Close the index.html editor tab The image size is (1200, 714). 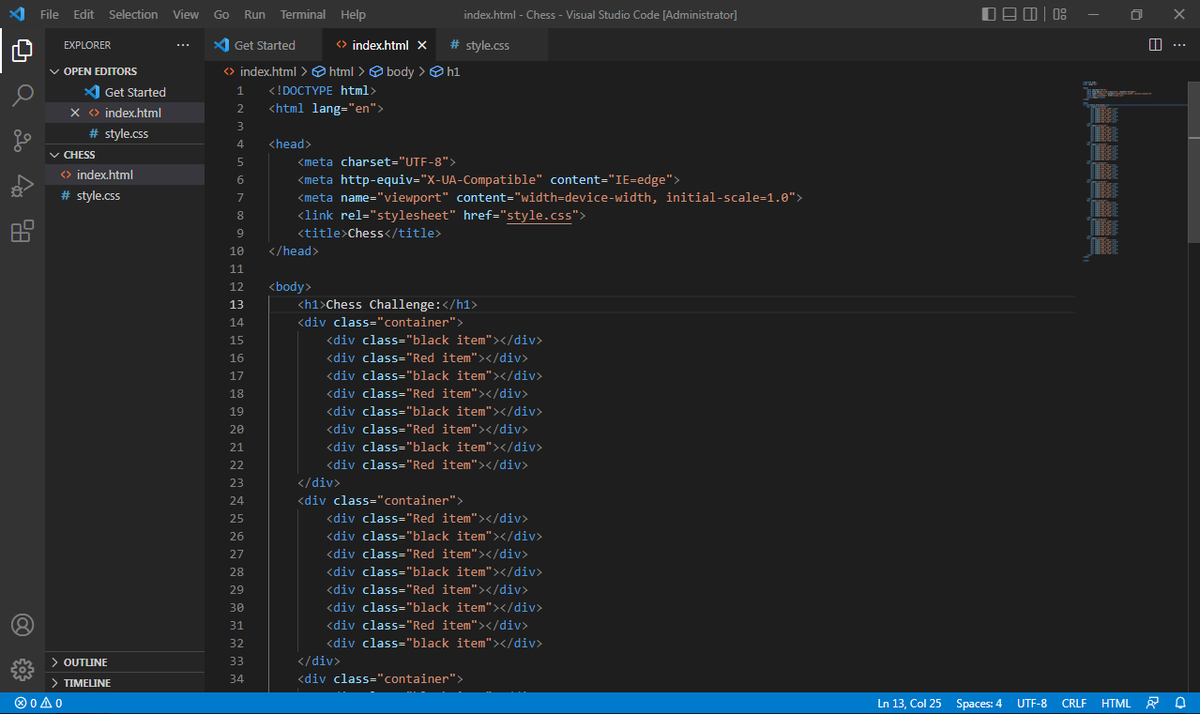tap(422, 45)
